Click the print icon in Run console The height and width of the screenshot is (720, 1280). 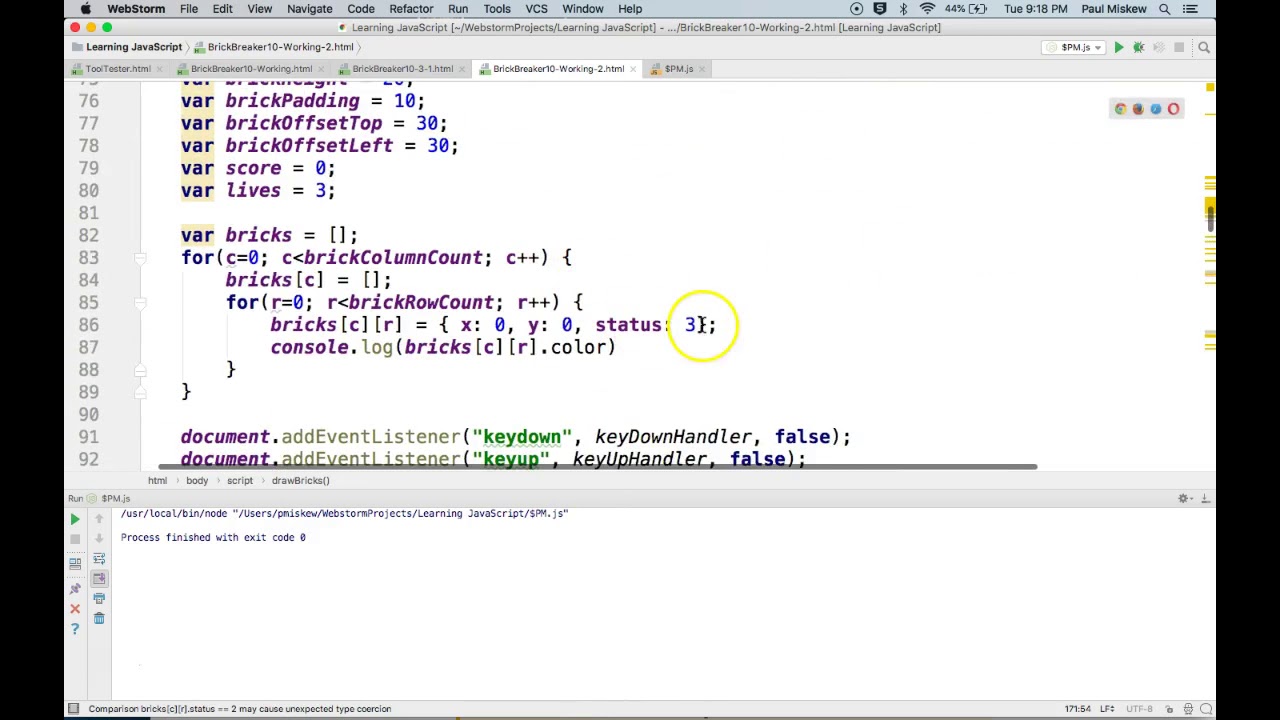coord(99,598)
